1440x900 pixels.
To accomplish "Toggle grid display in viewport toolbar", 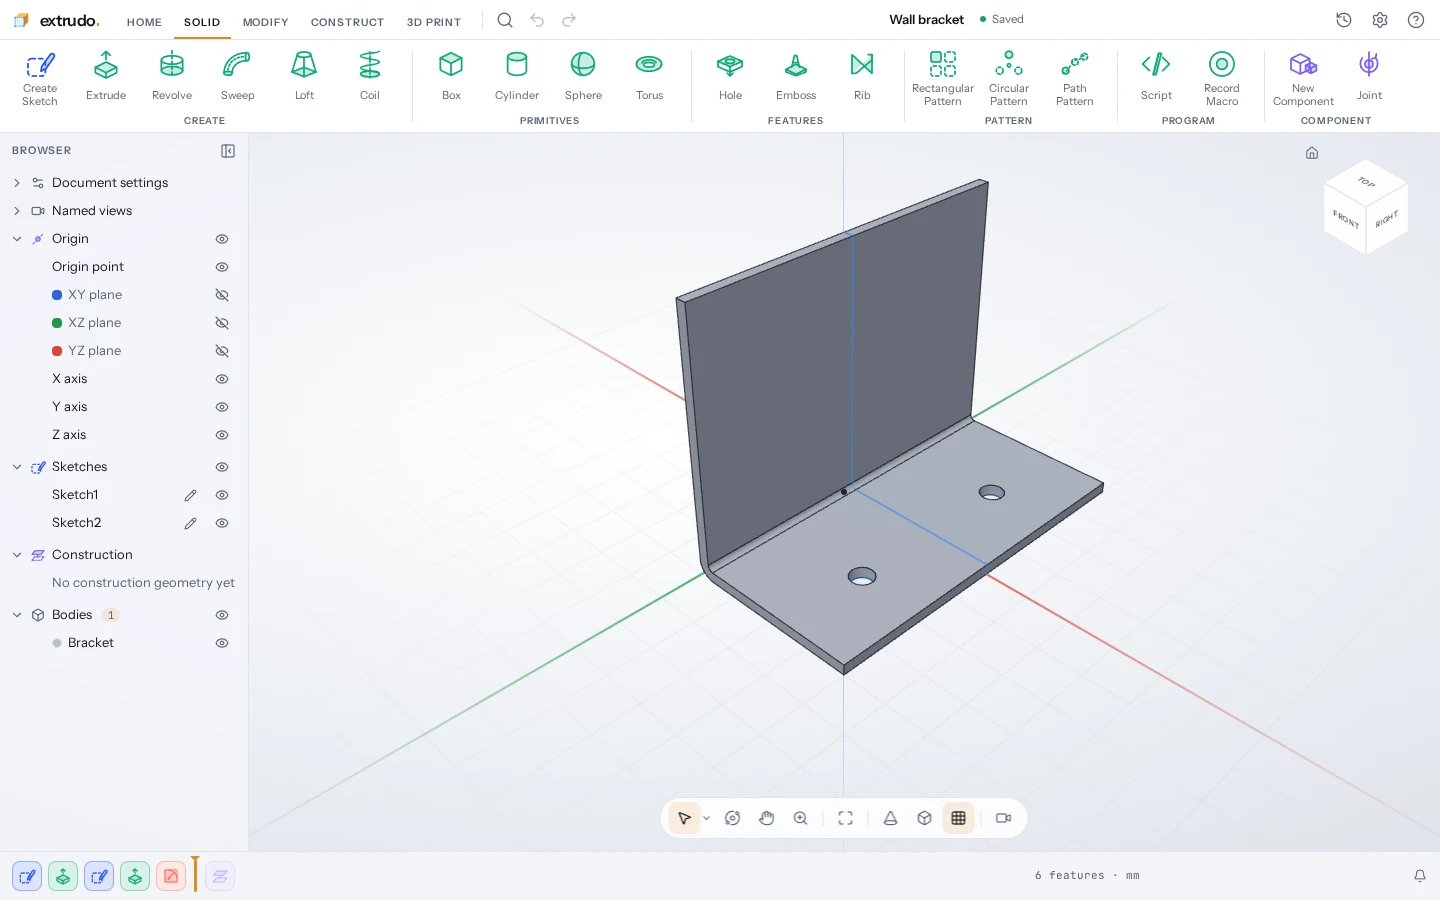I will [958, 818].
